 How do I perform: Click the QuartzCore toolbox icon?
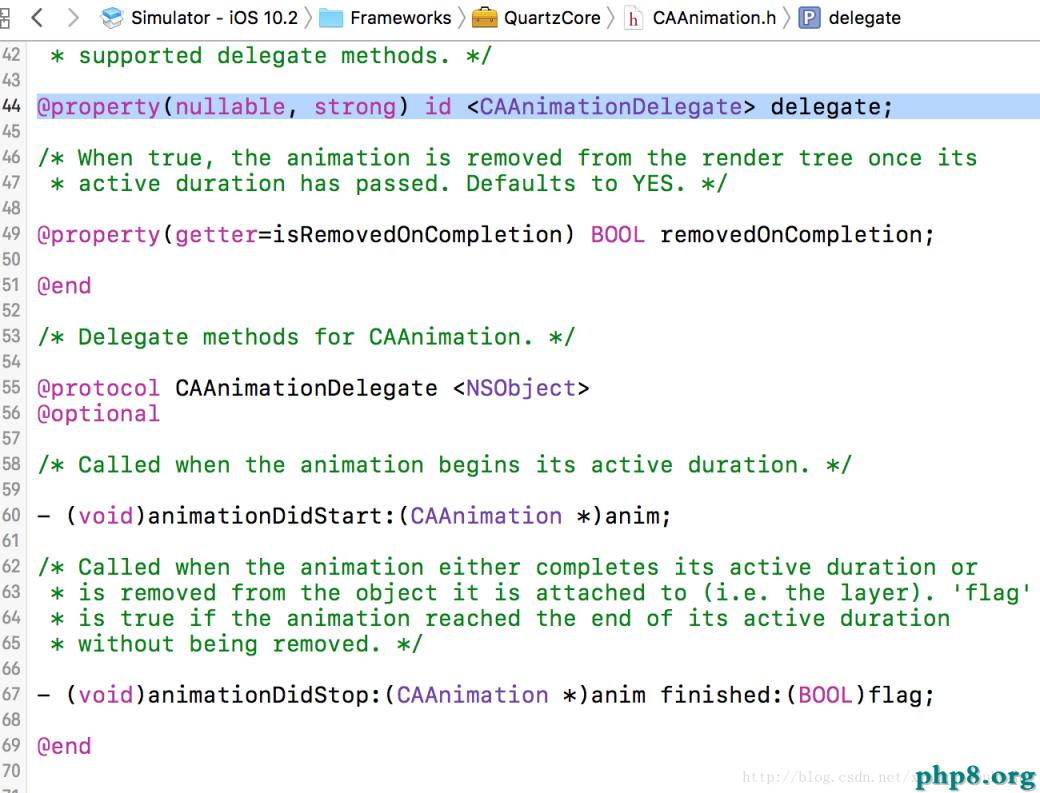point(486,17)
